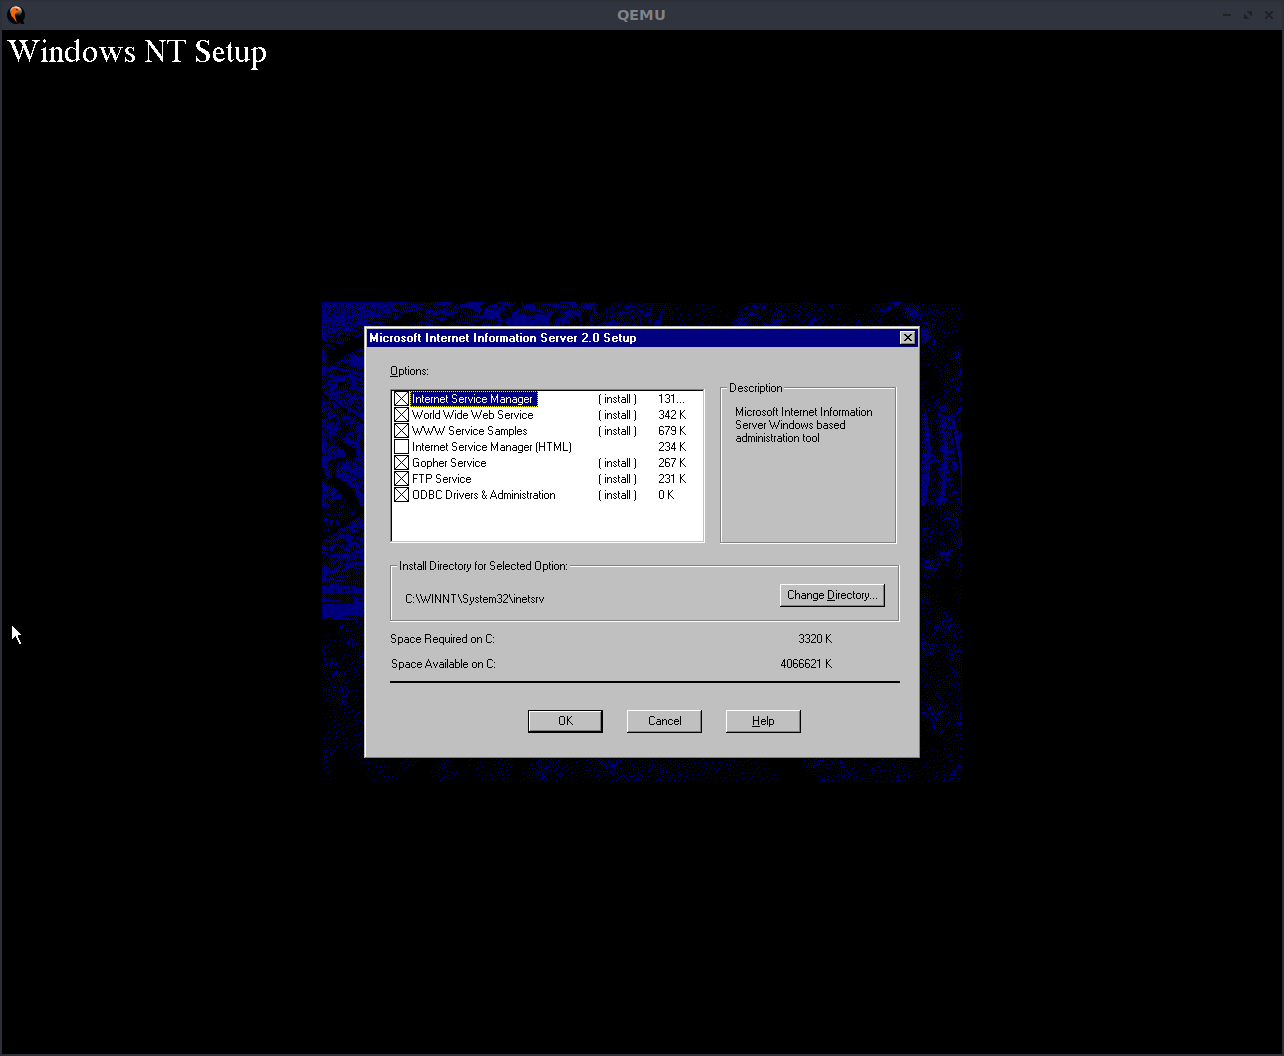Open Help for IIS Setup
This screenshot has width=1284, height=1056.
tap(763, 721)
